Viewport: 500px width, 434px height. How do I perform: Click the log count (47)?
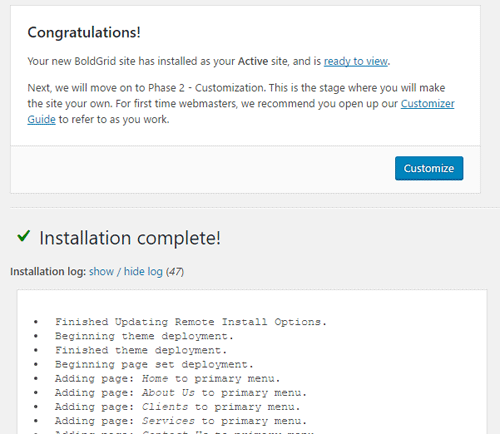pyautogui.click(x=175, y=272)
